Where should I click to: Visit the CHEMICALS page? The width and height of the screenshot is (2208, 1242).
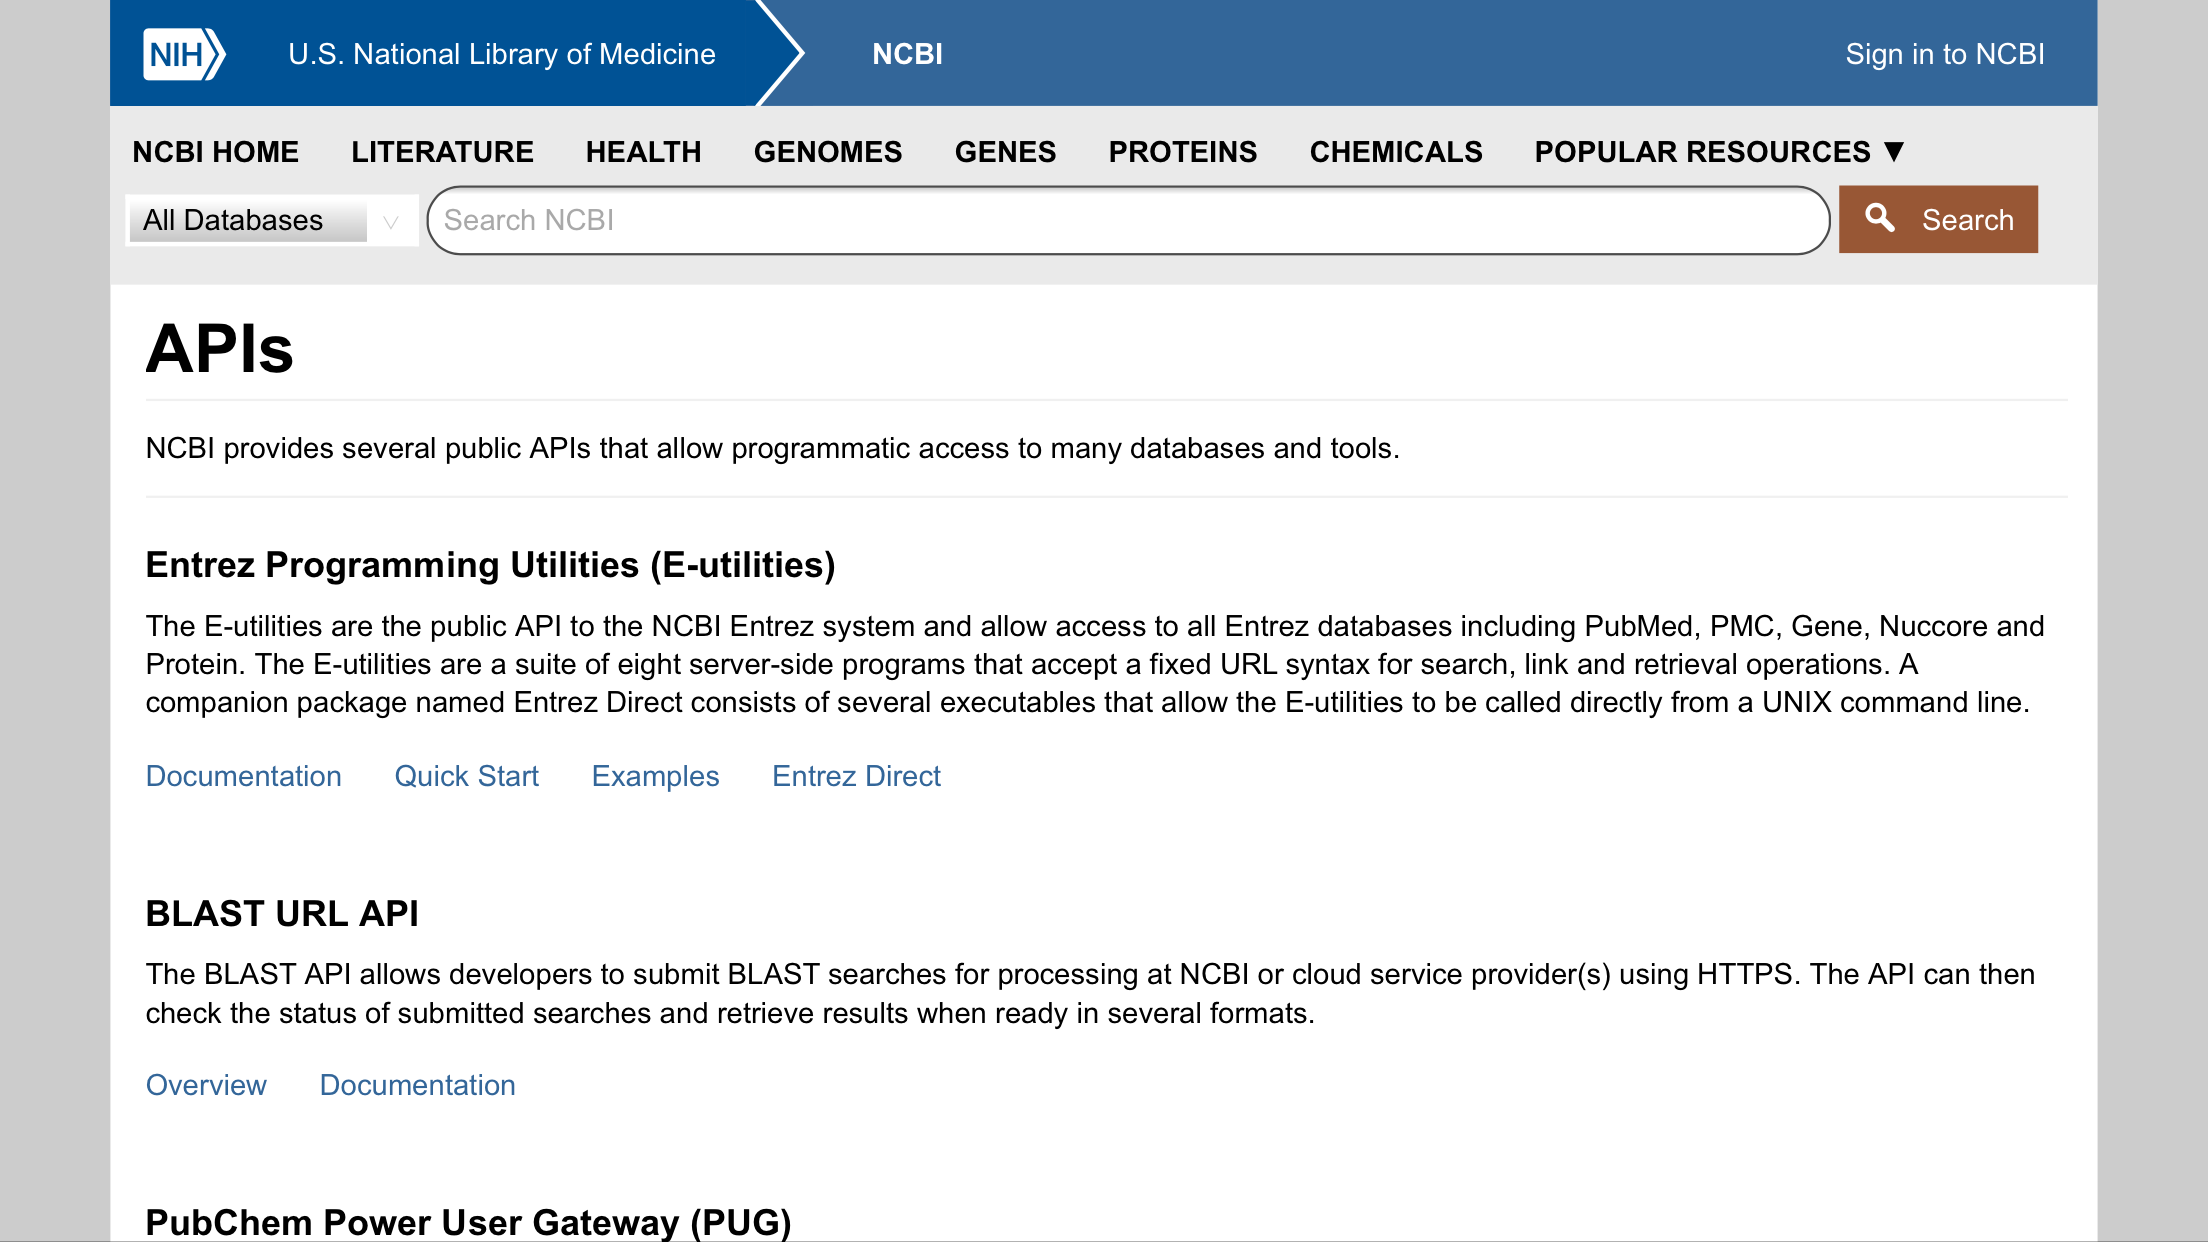(1396, 151)
